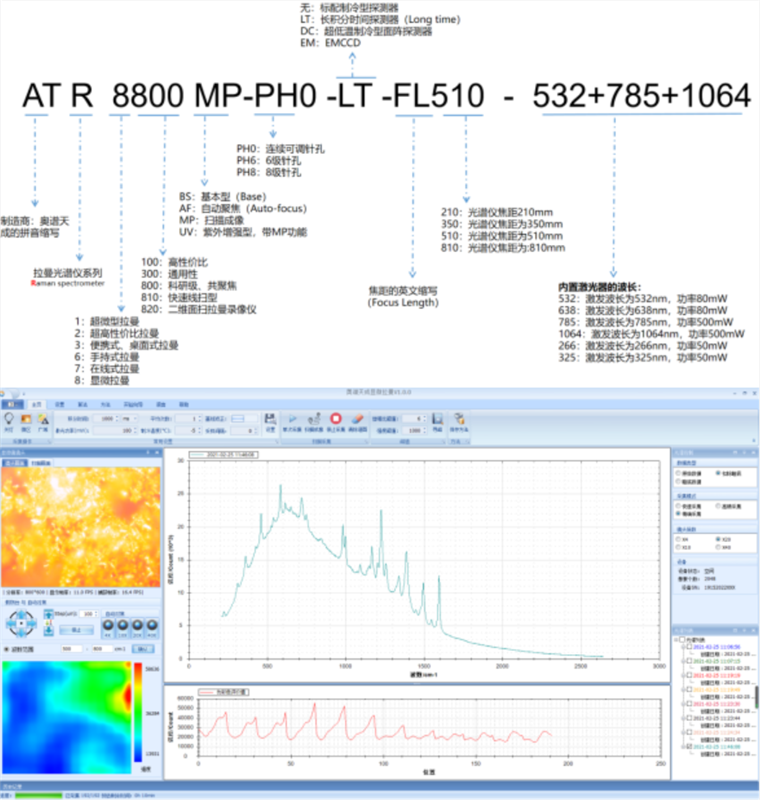The height and width of the screenshot is (800, 760).
Task: Open the time unit ms dropdown
Action: [x=128, y=418]
